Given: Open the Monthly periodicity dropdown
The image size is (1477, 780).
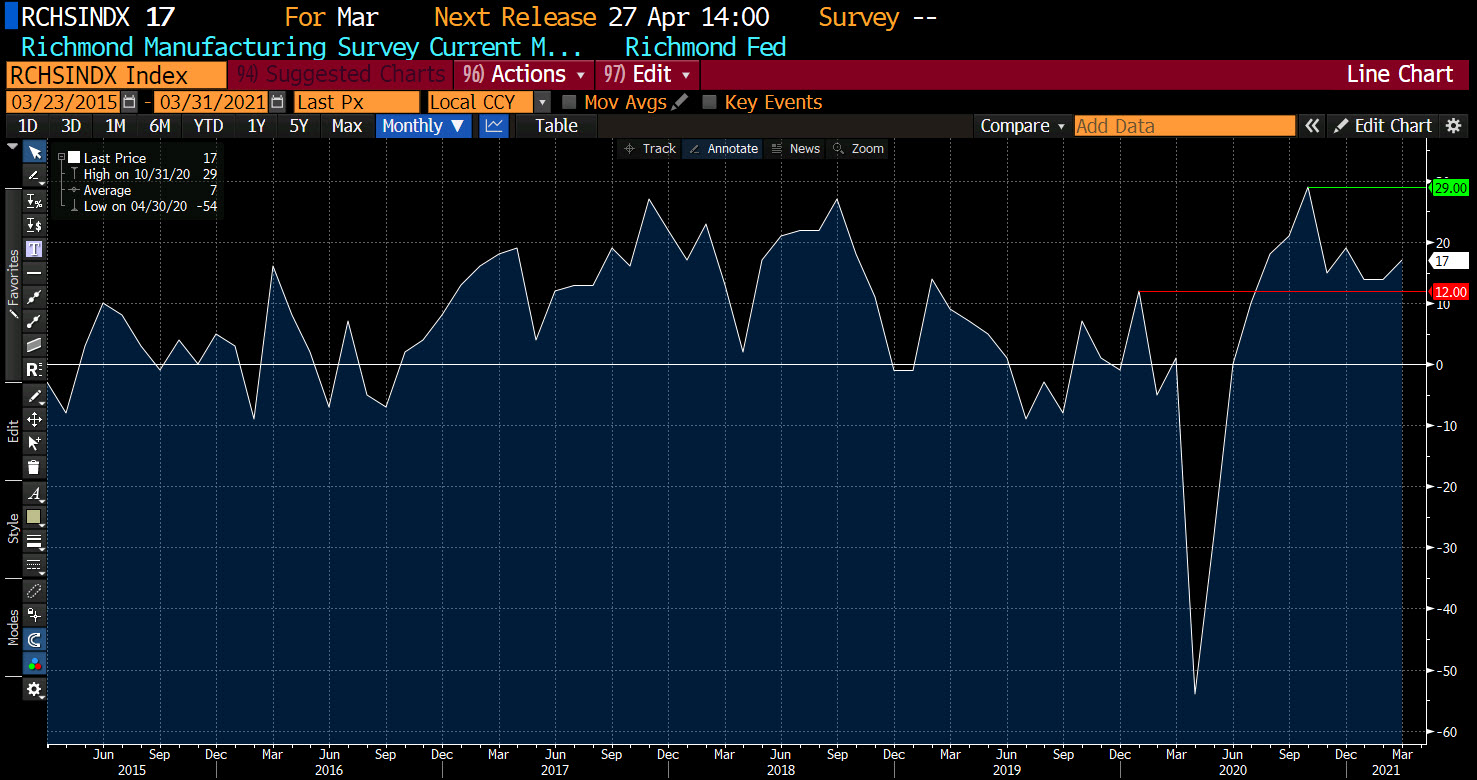Looking at the screenshot, I should point(424,126).
